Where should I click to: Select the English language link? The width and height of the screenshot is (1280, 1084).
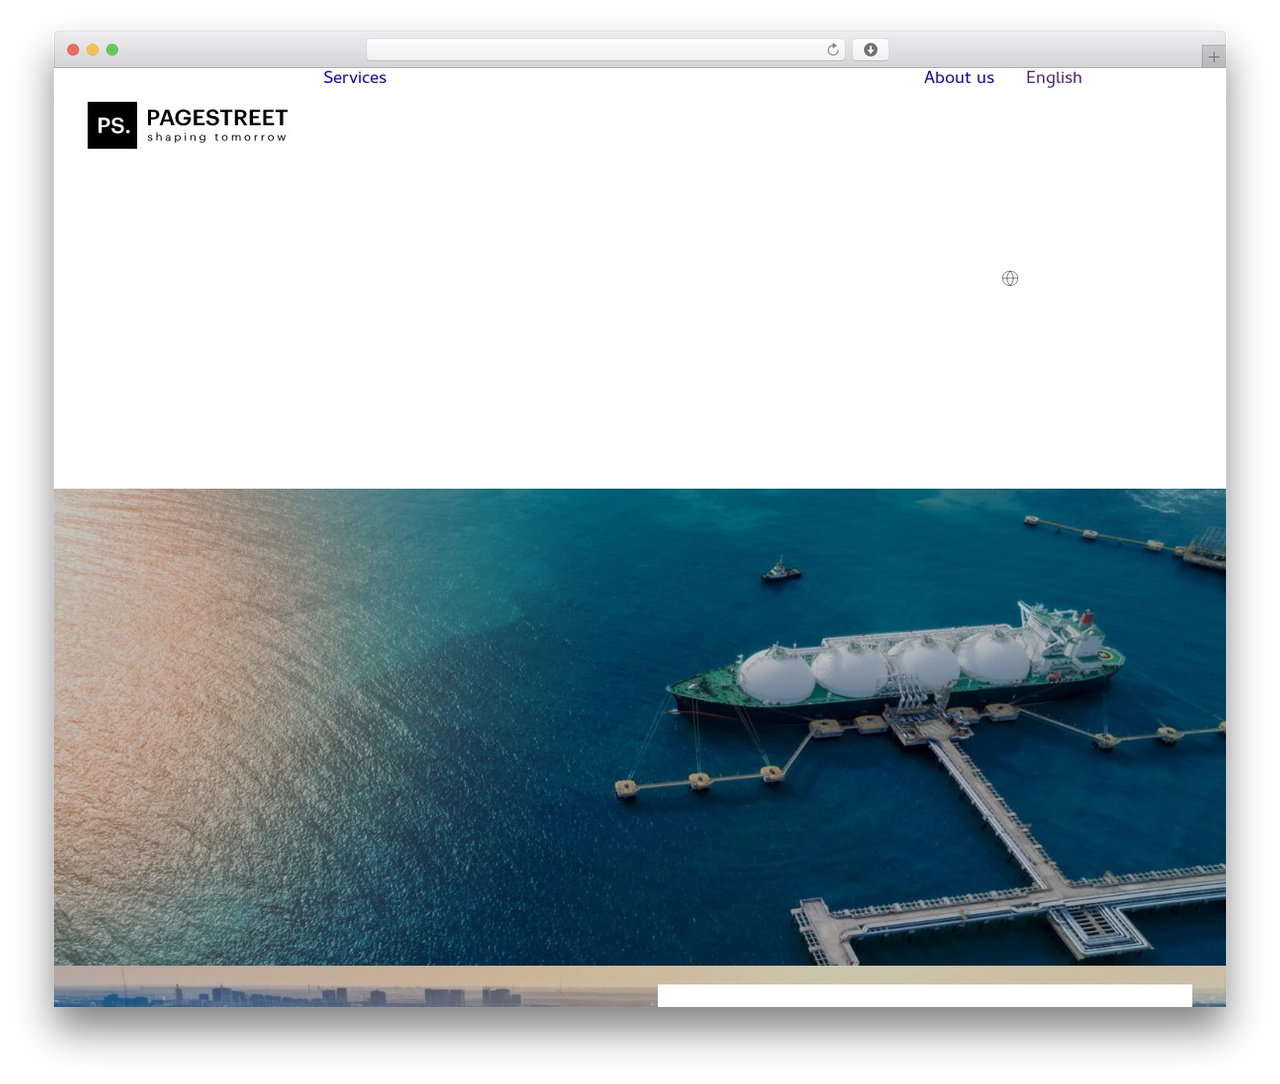[x=1054, y=78]
